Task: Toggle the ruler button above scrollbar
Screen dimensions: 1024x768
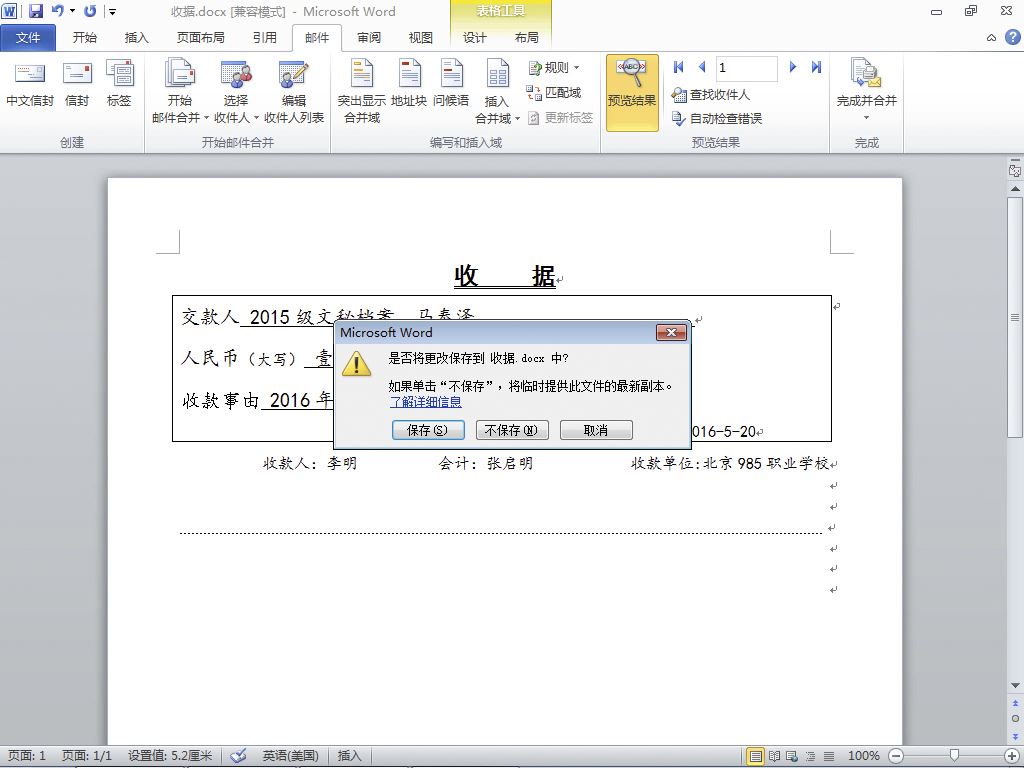Action: (1015, 171)
